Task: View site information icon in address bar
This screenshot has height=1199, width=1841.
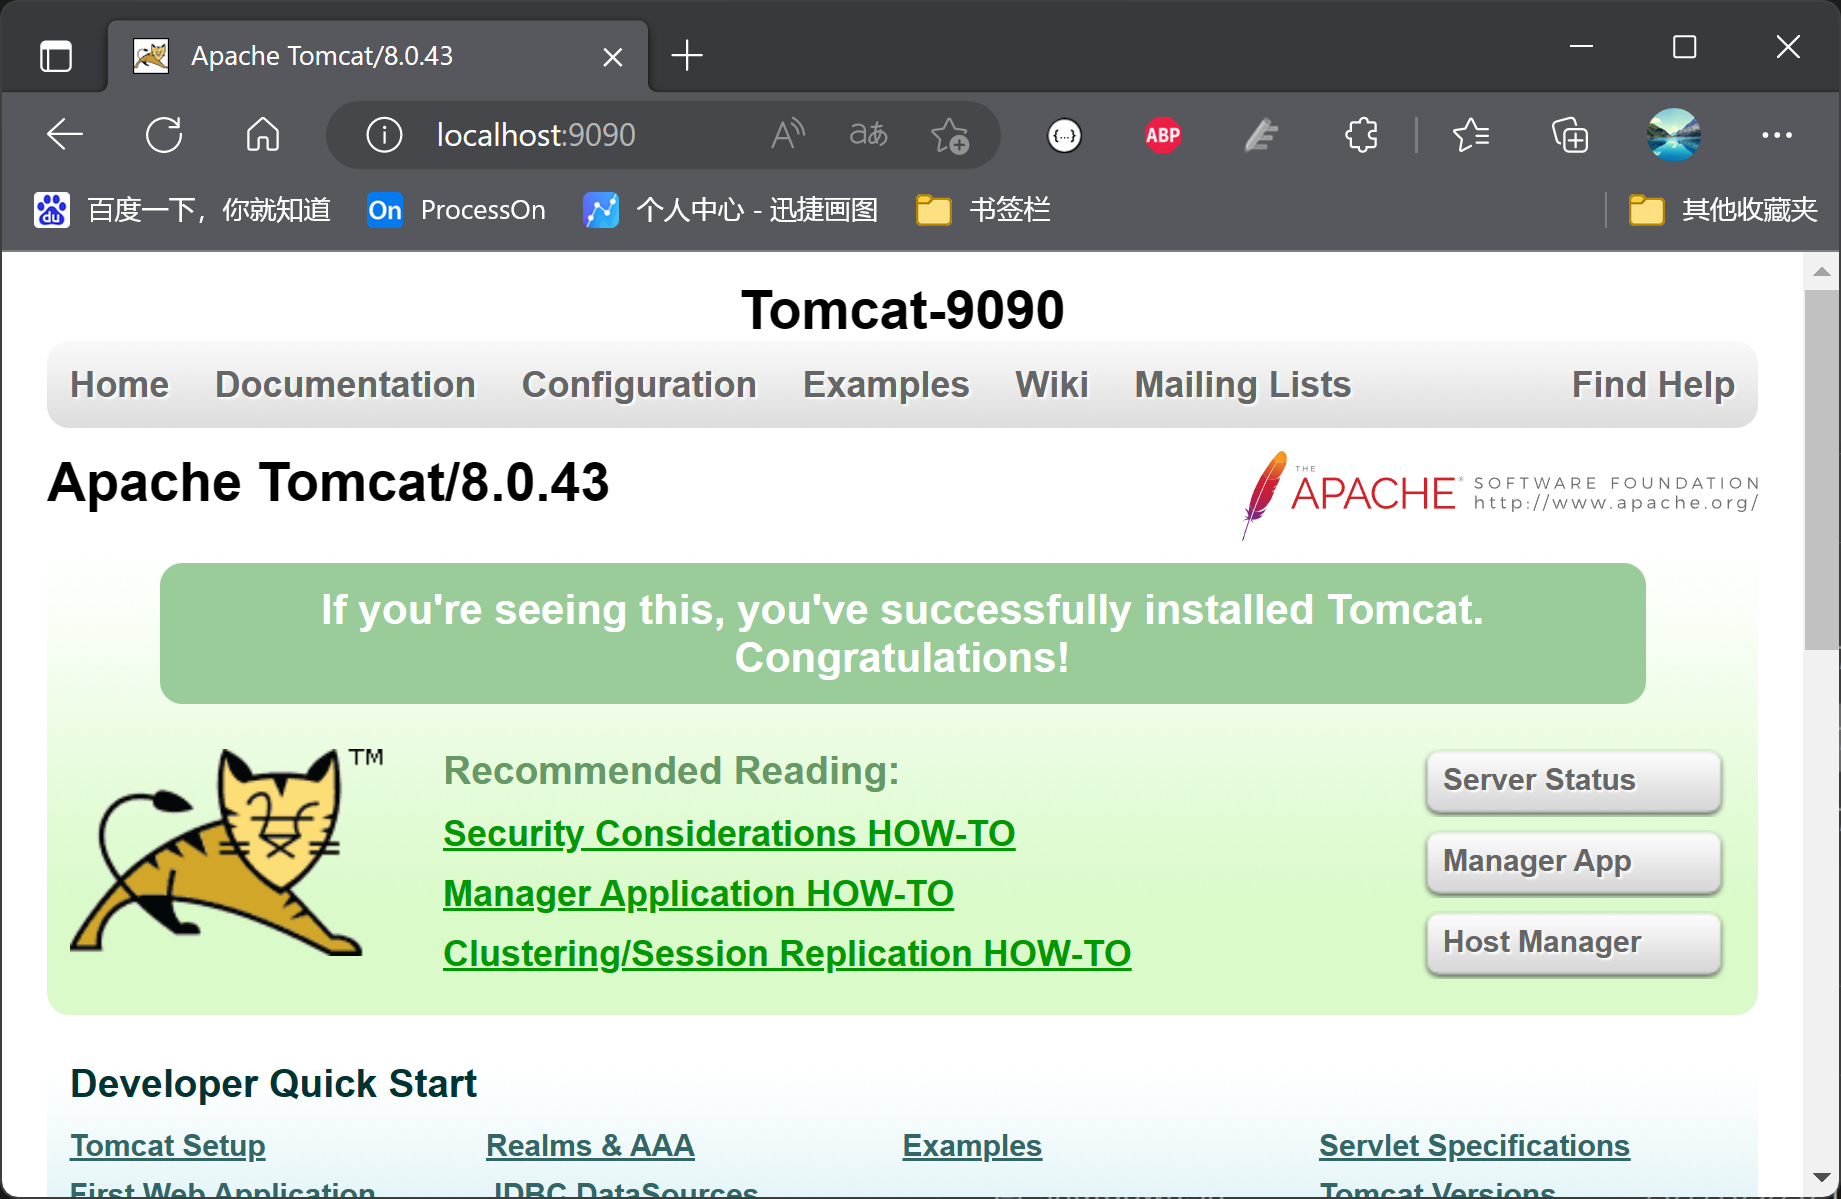Action: [x=384, y=135]
